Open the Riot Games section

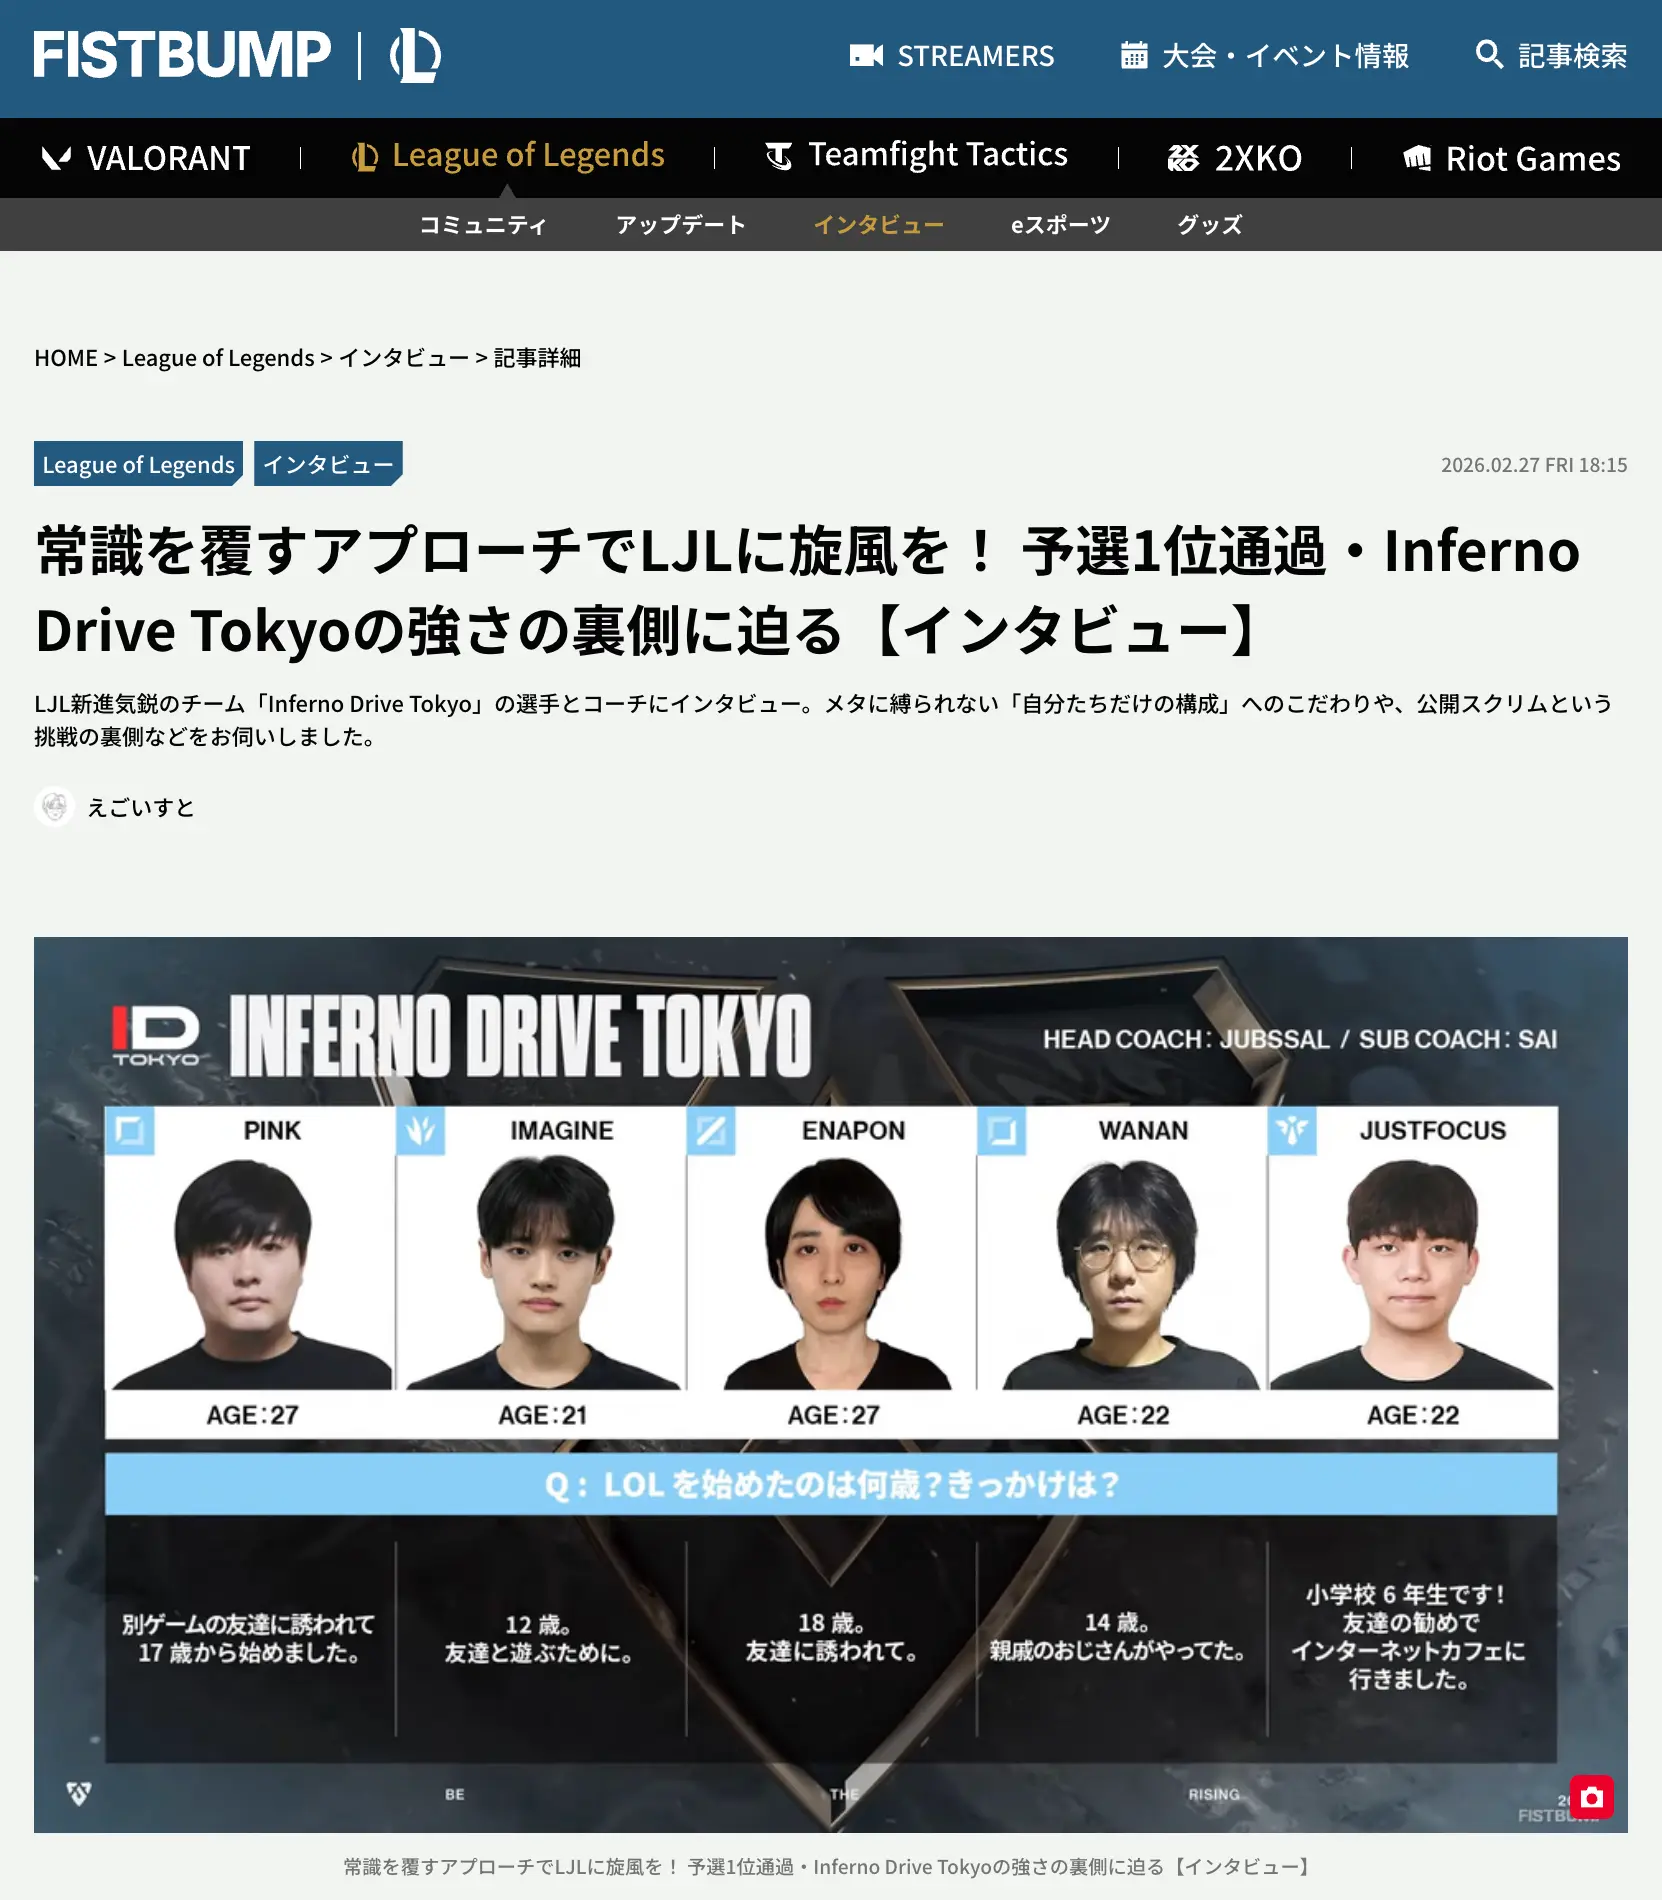pos(1511,158)
